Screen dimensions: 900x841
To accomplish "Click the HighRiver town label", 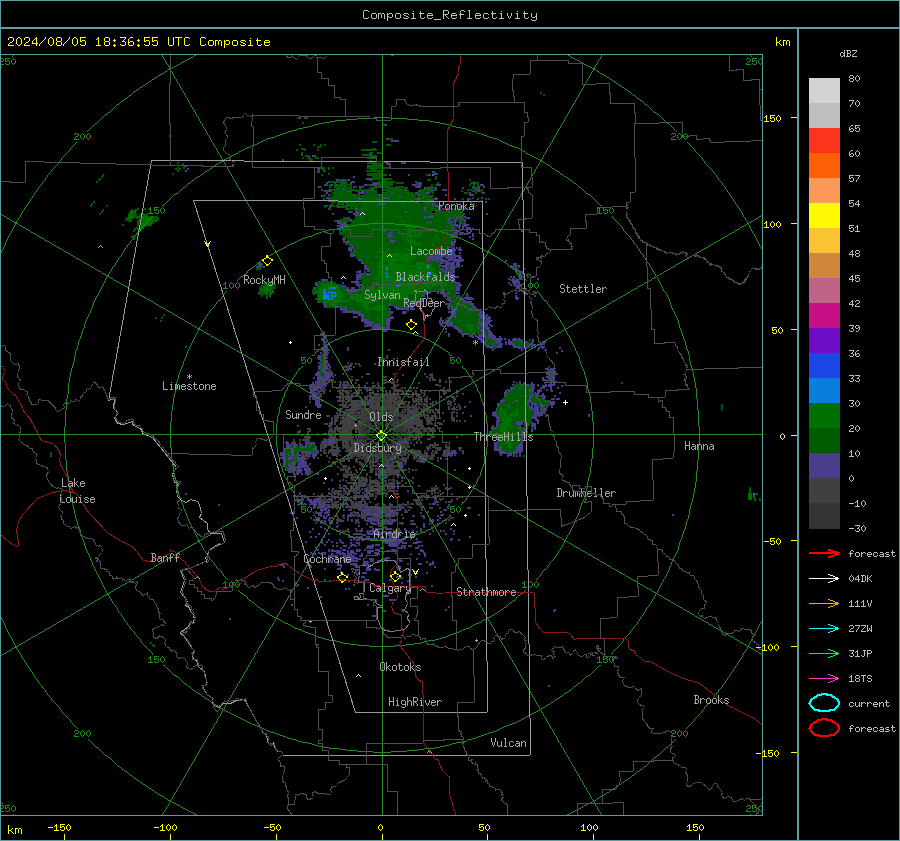I will 415,702.
